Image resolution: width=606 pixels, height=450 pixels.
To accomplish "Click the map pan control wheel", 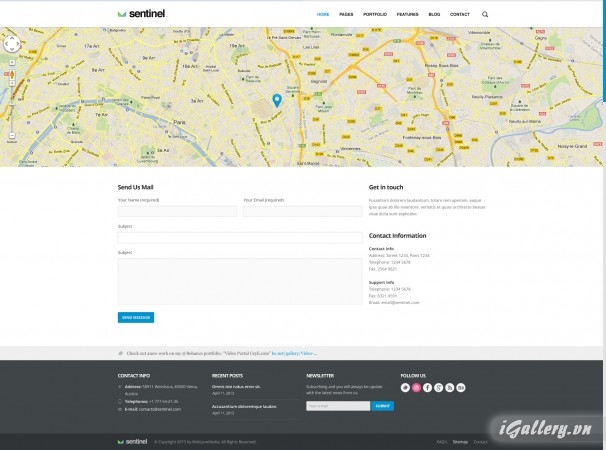I will 12,44.
